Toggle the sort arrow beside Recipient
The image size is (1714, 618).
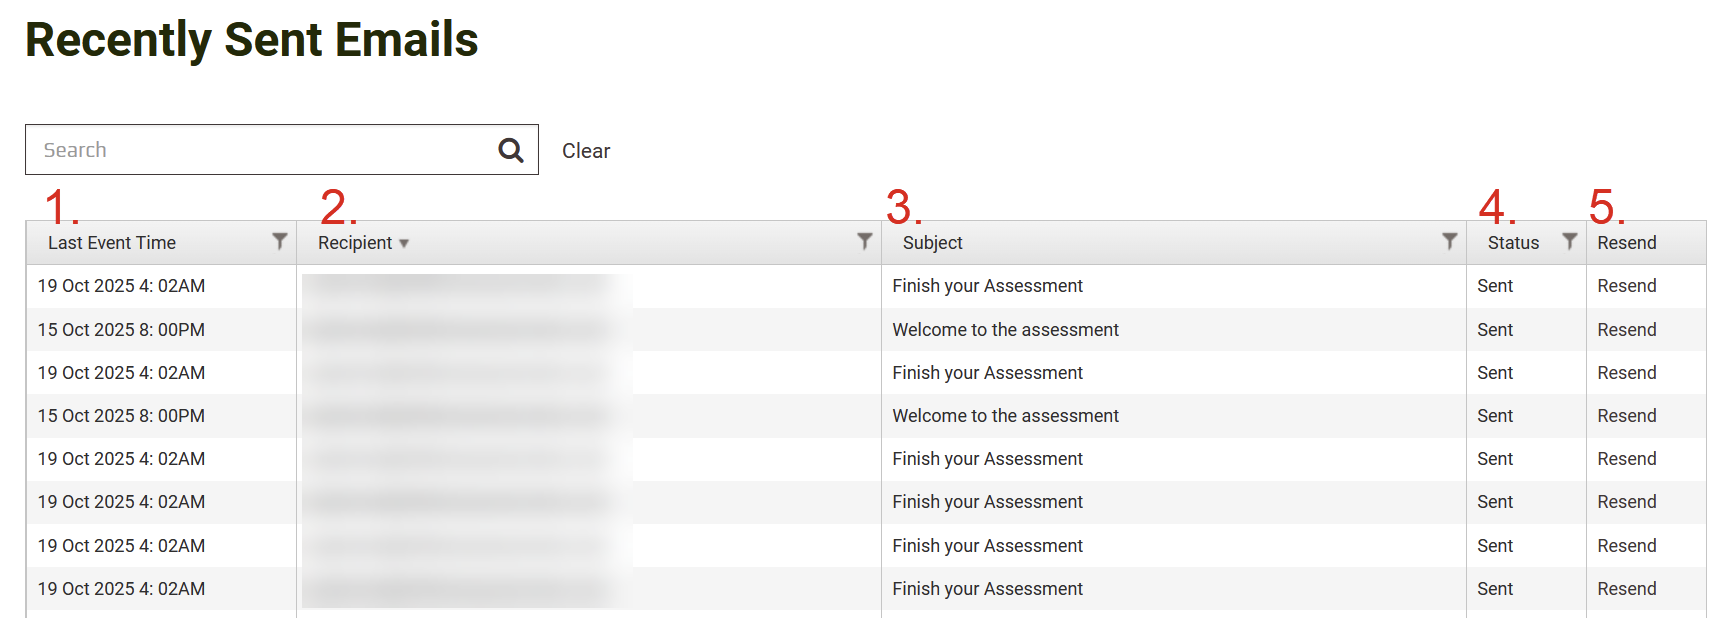(404, 243)
